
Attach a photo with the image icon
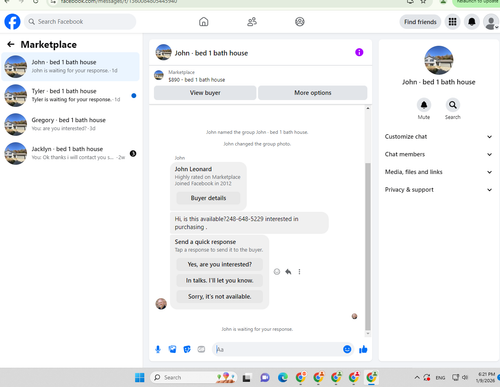click(x=172, y=349)
